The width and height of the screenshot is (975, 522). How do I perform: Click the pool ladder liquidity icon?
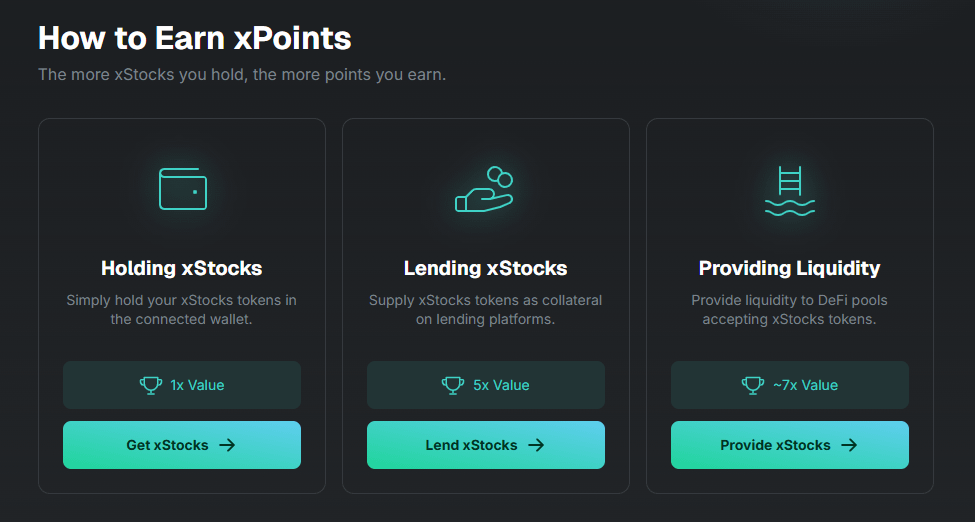(789, 190)
